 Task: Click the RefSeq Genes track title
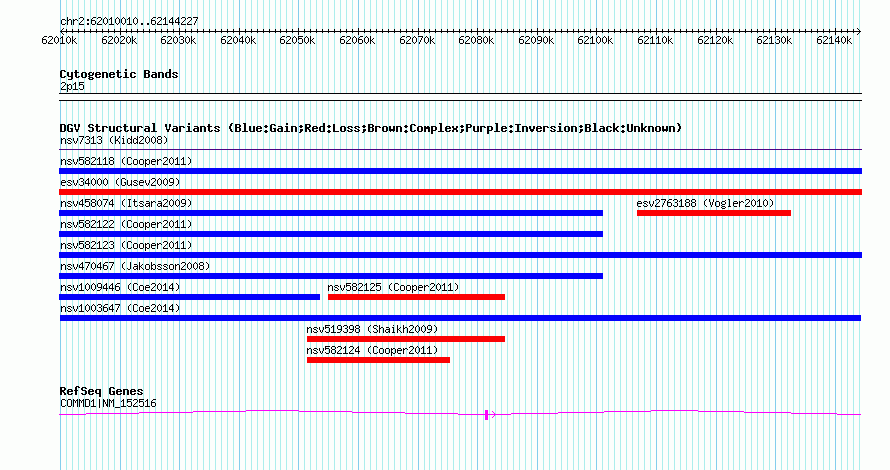[102, 391]
